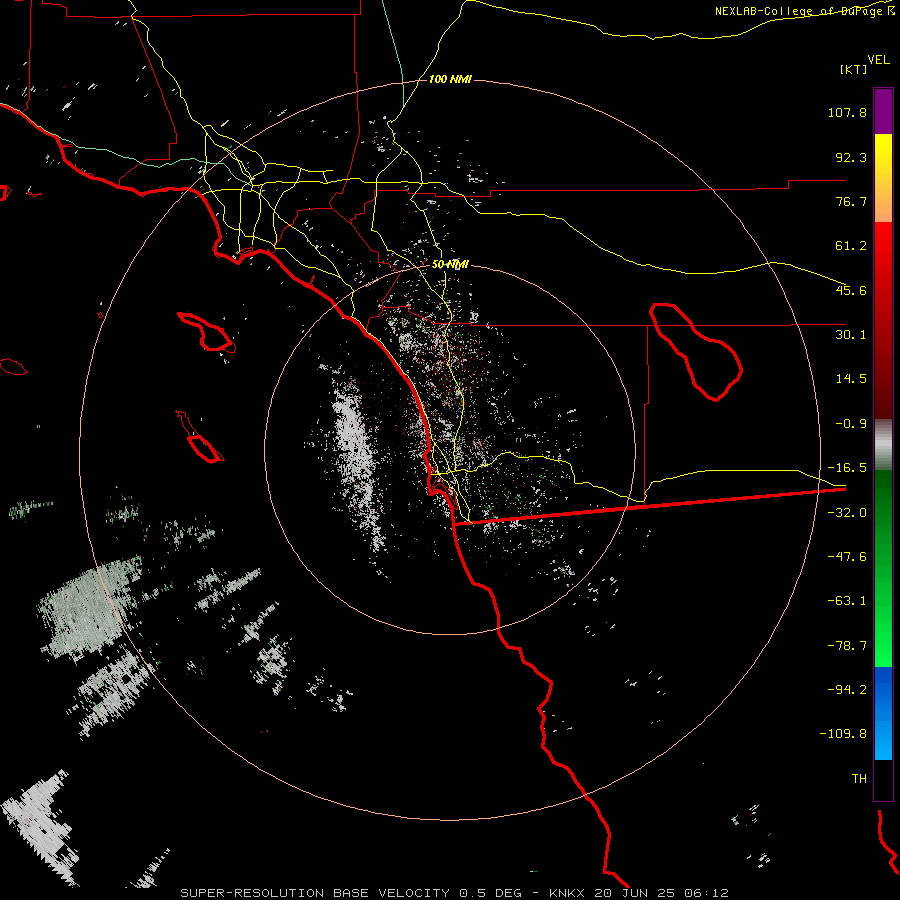Click the -78.7 velocity scale value
Viewport: 900px width, 900px height.
click(847, 646)
